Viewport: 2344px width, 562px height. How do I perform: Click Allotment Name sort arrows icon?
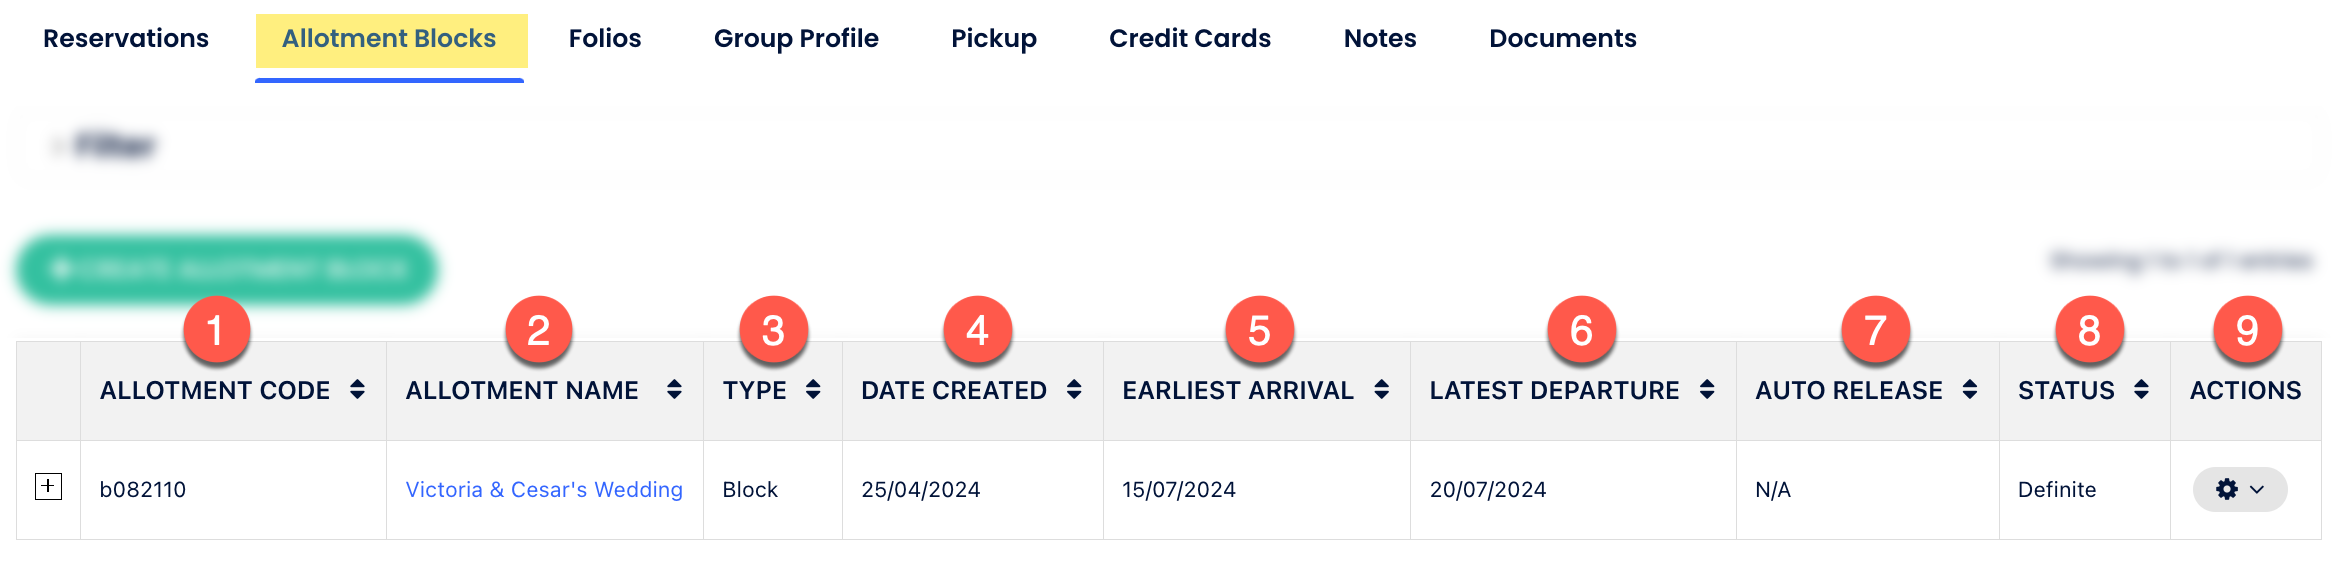point(674,390)
